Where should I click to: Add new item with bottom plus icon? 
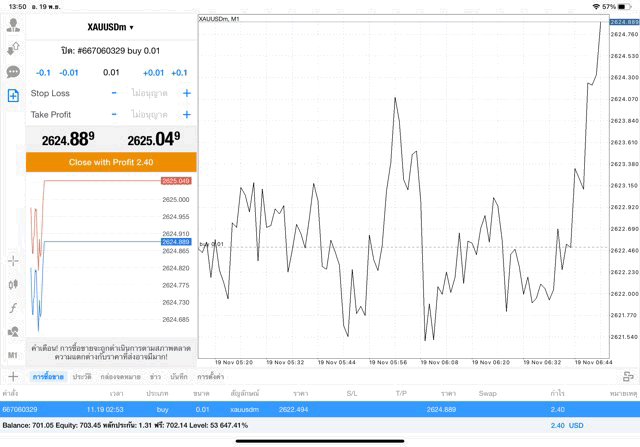[x=13, y=377]
